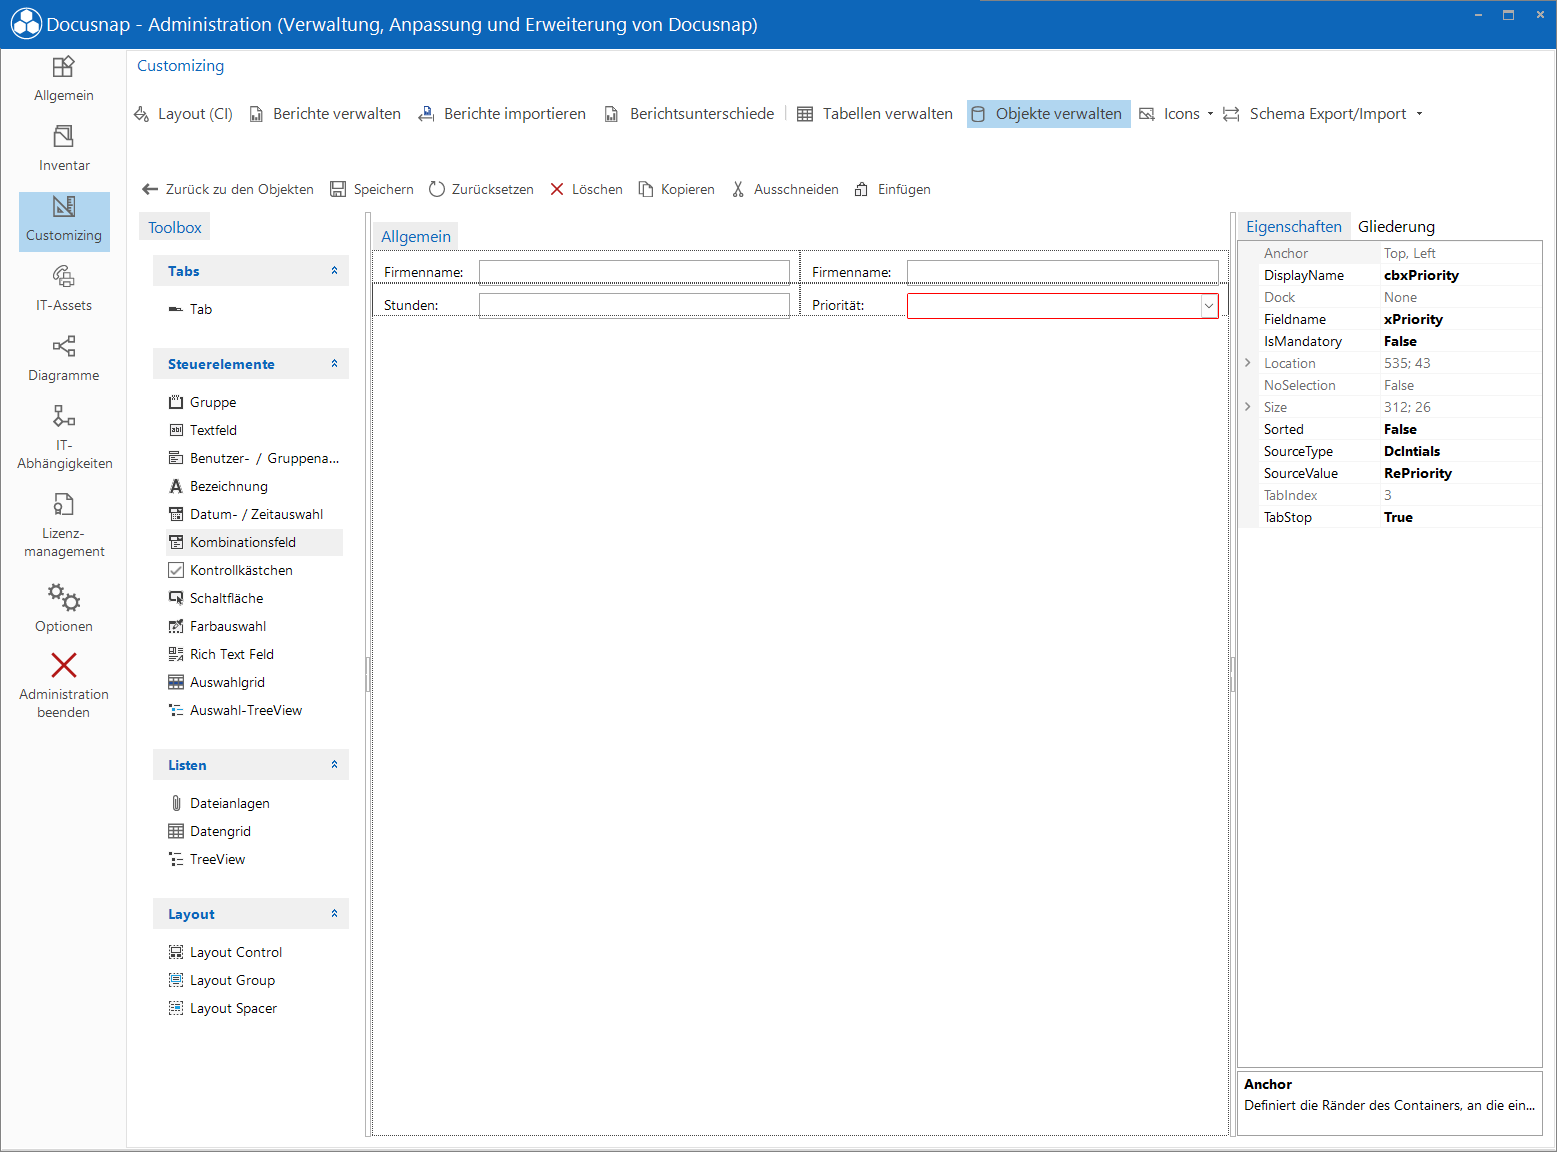Viewport: 1557px width, 1152px height.
Task: Open the Optionen gears icon
Action: tap(64, 598)
